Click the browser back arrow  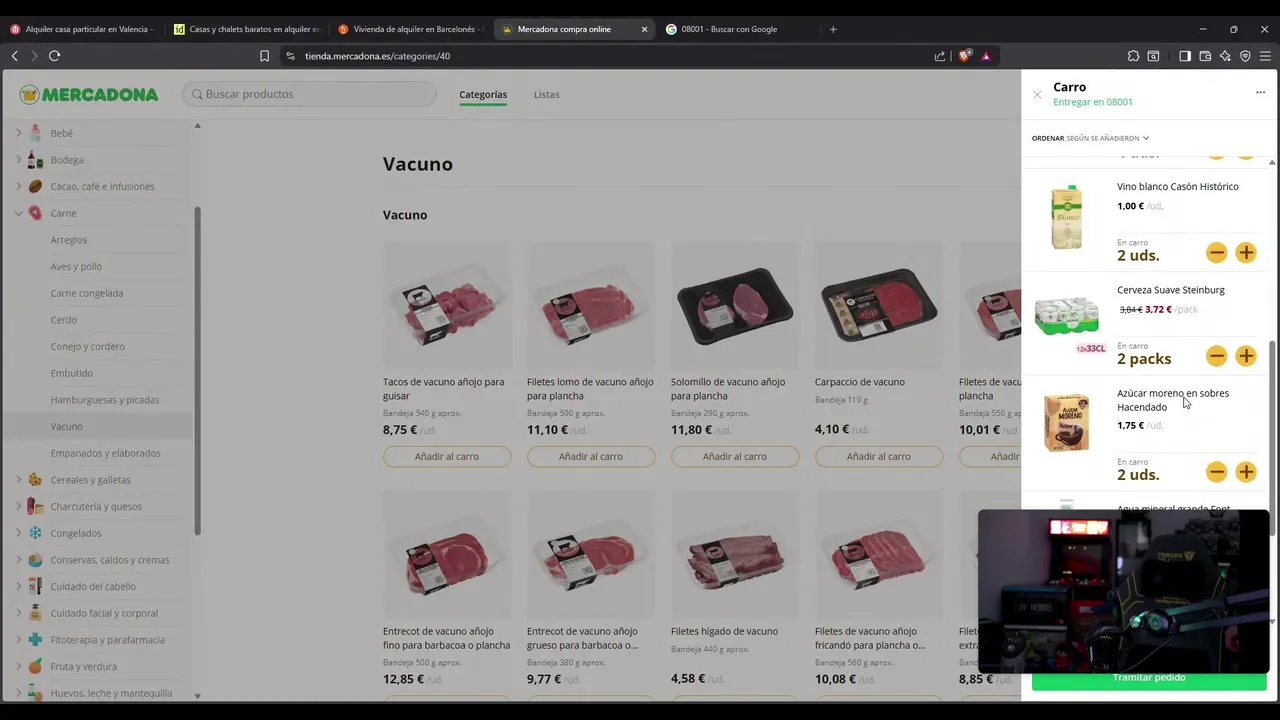(15, 56)
